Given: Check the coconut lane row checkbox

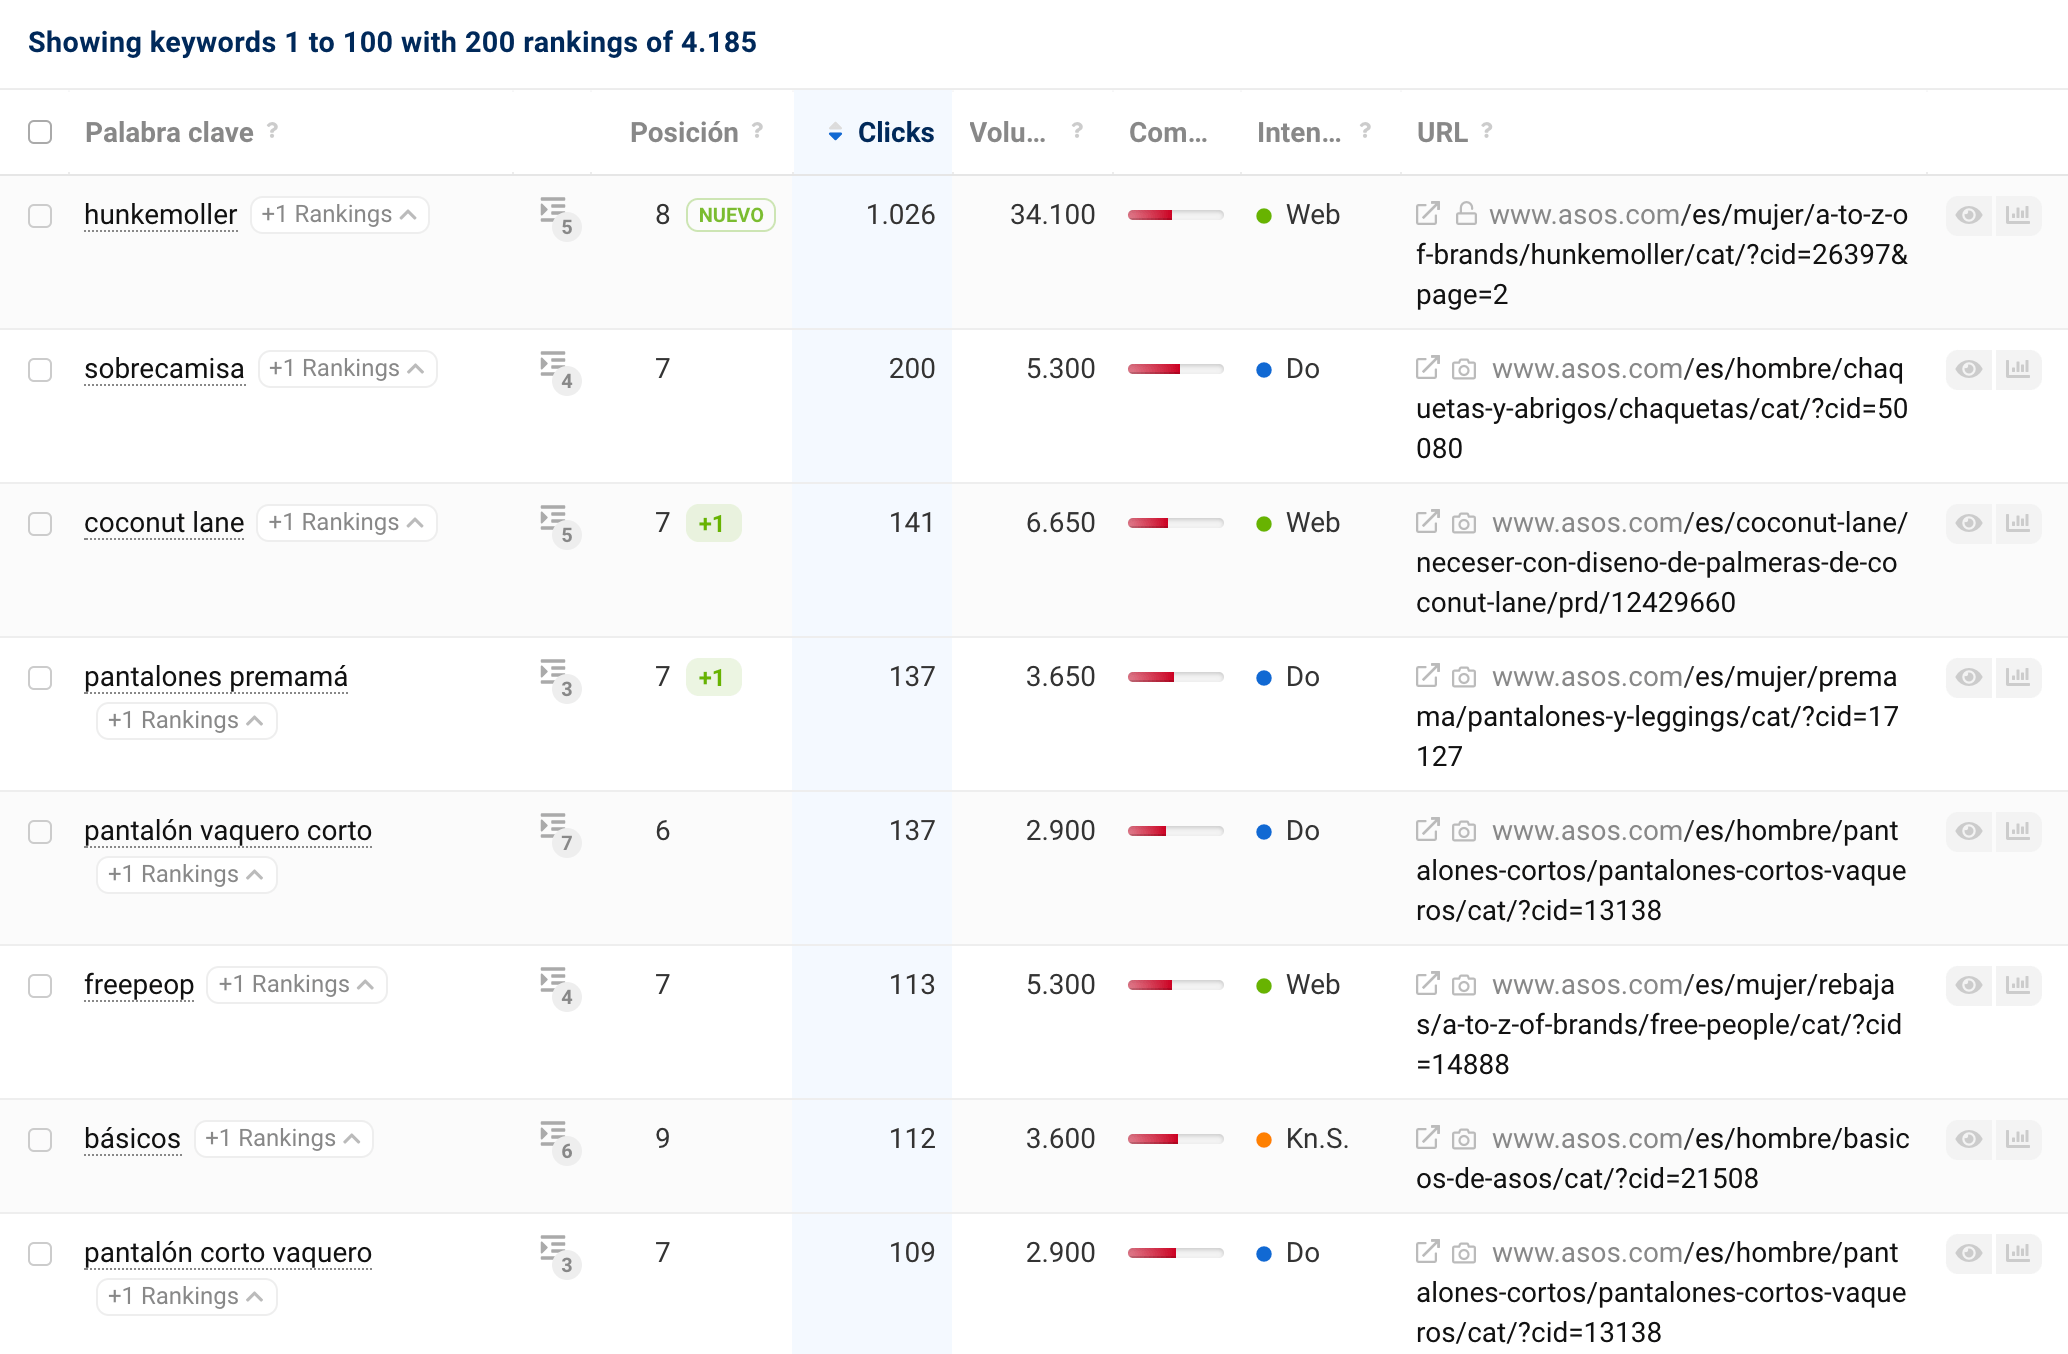Looking at the screenshot, I should [40, 524].
